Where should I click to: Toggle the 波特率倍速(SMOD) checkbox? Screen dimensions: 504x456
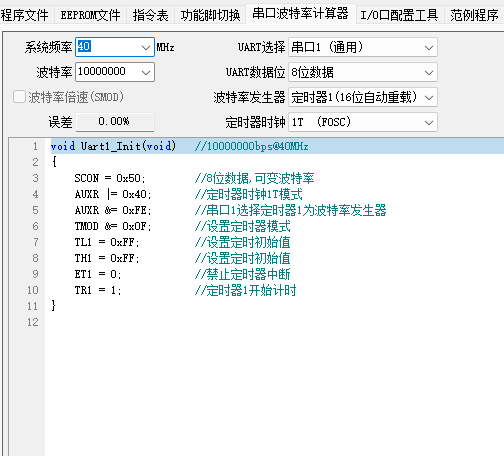pos(19,97)
